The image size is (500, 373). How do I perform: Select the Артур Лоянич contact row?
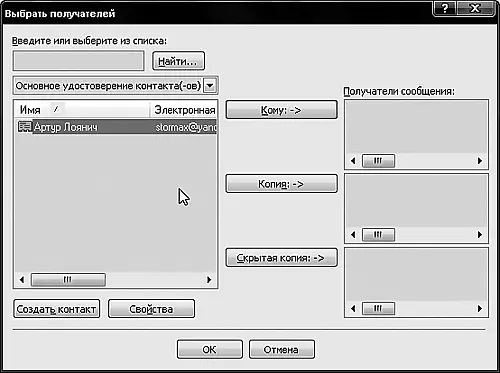116,127
